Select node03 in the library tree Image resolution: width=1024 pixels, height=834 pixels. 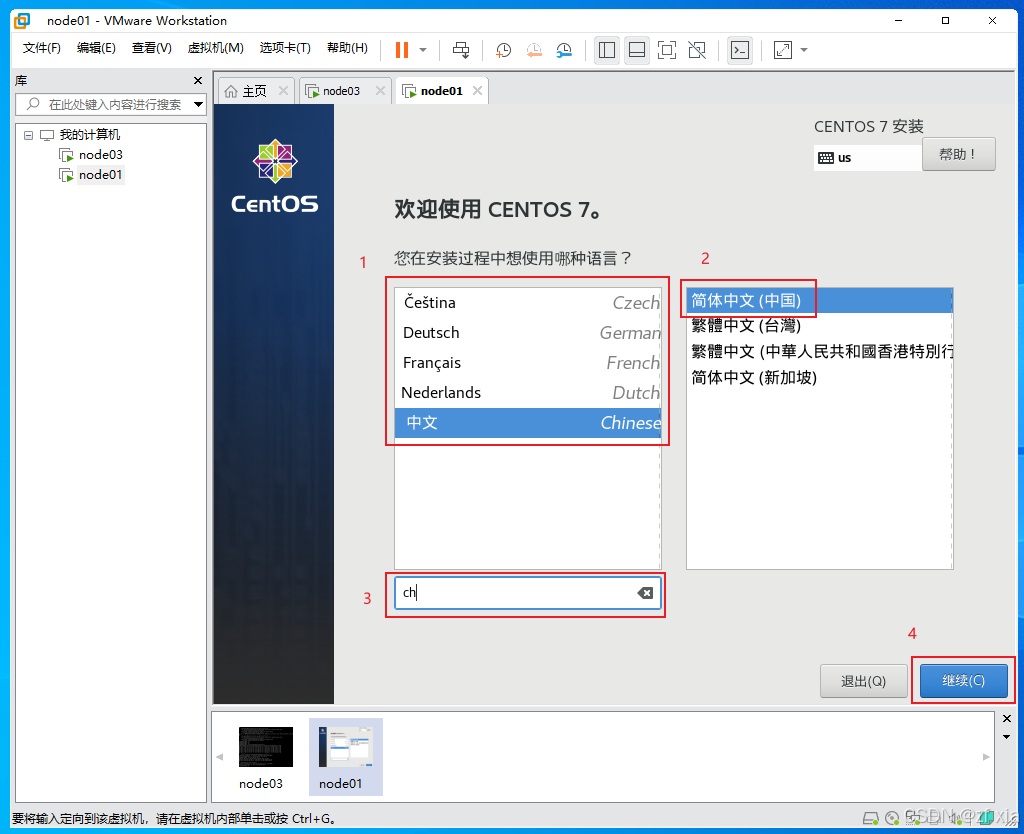click(101, 155)
